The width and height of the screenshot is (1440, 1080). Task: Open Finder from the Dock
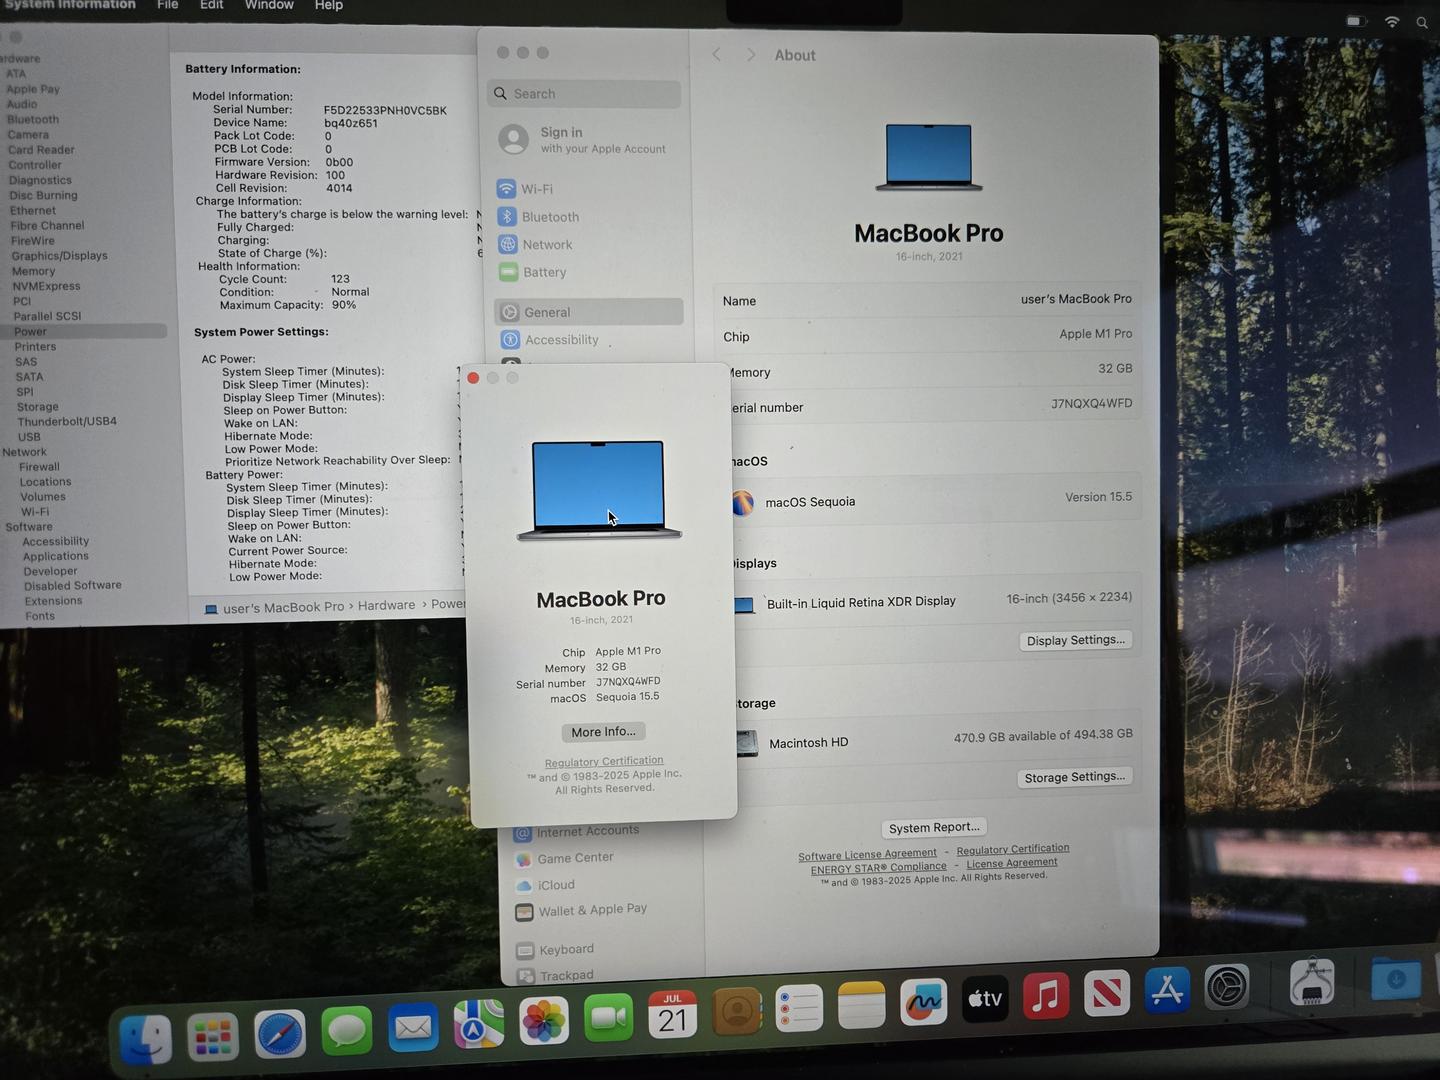point(146,1038)
